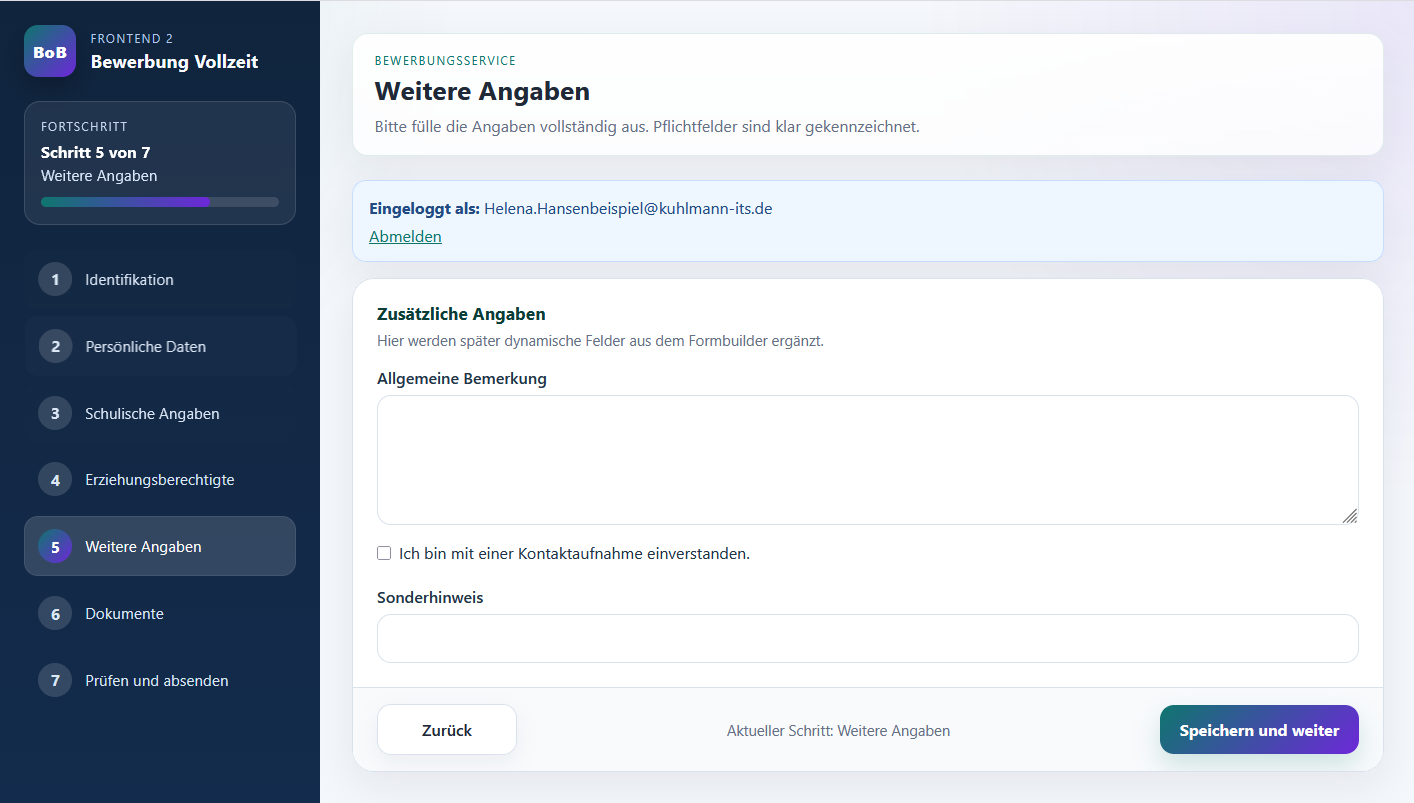1414x803 pixels.
Task: Click step number 2 circle icon
Action: pos(55,347)
